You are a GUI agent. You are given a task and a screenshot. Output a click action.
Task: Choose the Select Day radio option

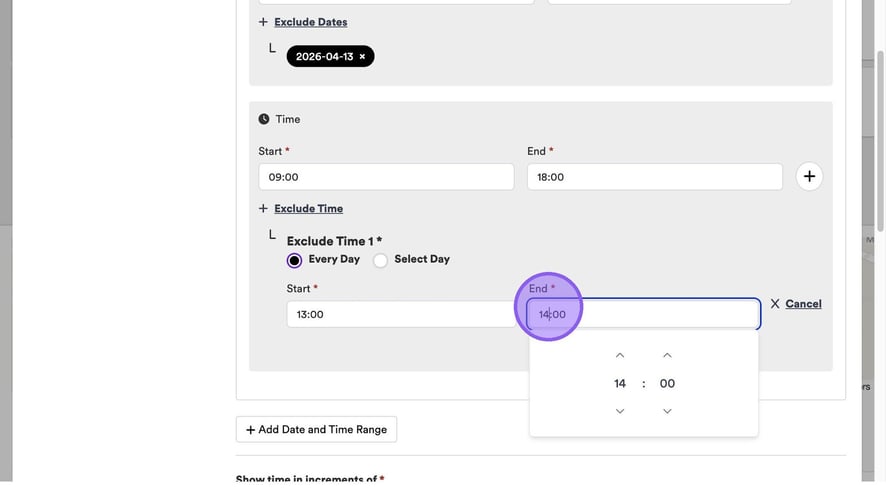(381, 260)
